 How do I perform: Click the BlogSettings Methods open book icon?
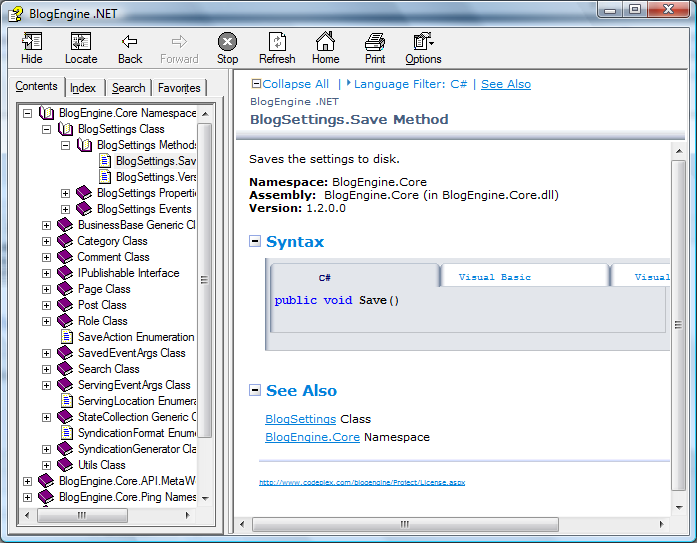click(84, 145)
